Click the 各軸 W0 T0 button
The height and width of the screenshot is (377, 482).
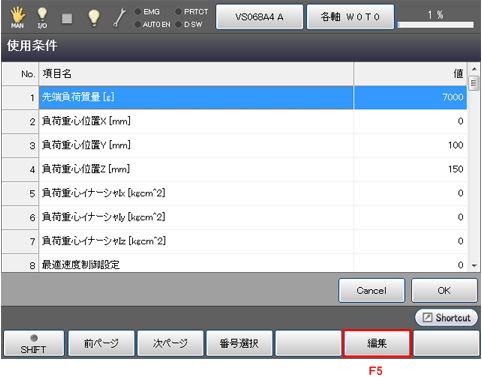[x=350, y=17]
